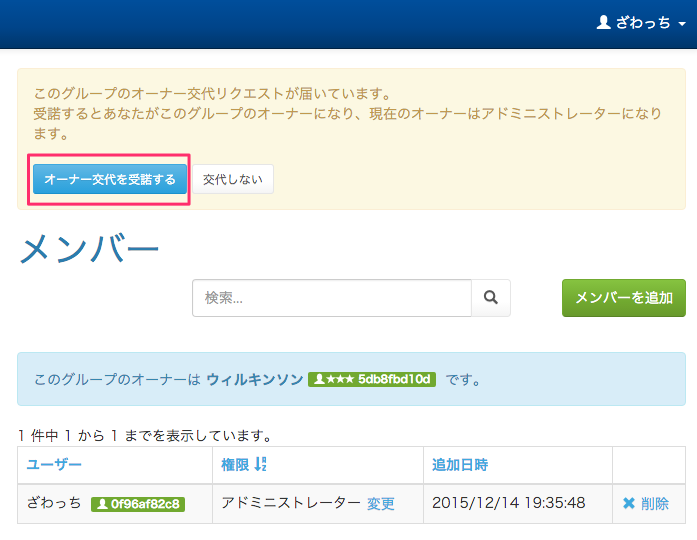Click the sort arrow icon beside 権限
697x540 pixels.
click(x=261, y=465)
